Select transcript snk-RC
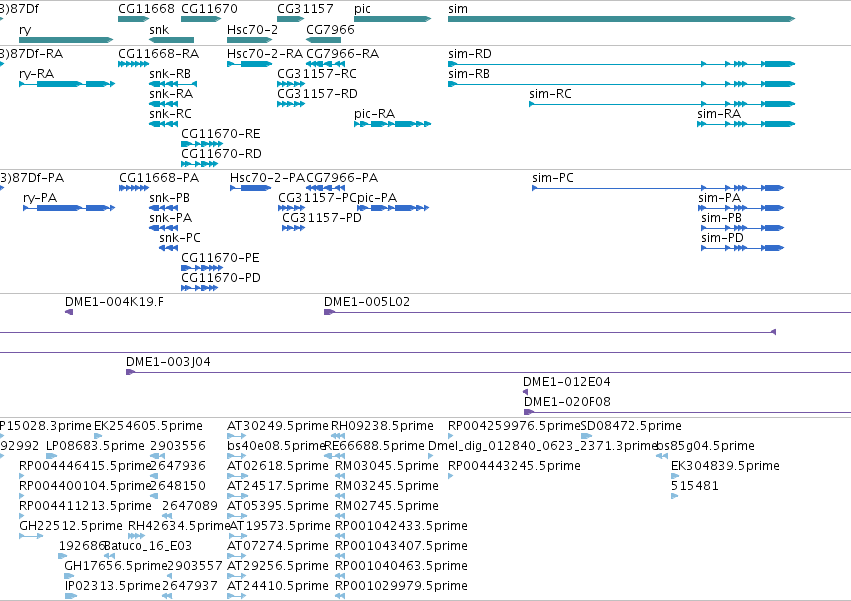This screenshot has width=851, height=601. tap(163, 124)
